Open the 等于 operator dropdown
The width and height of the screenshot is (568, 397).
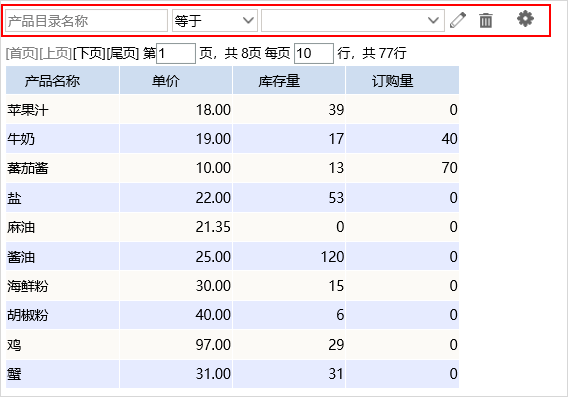215,21
